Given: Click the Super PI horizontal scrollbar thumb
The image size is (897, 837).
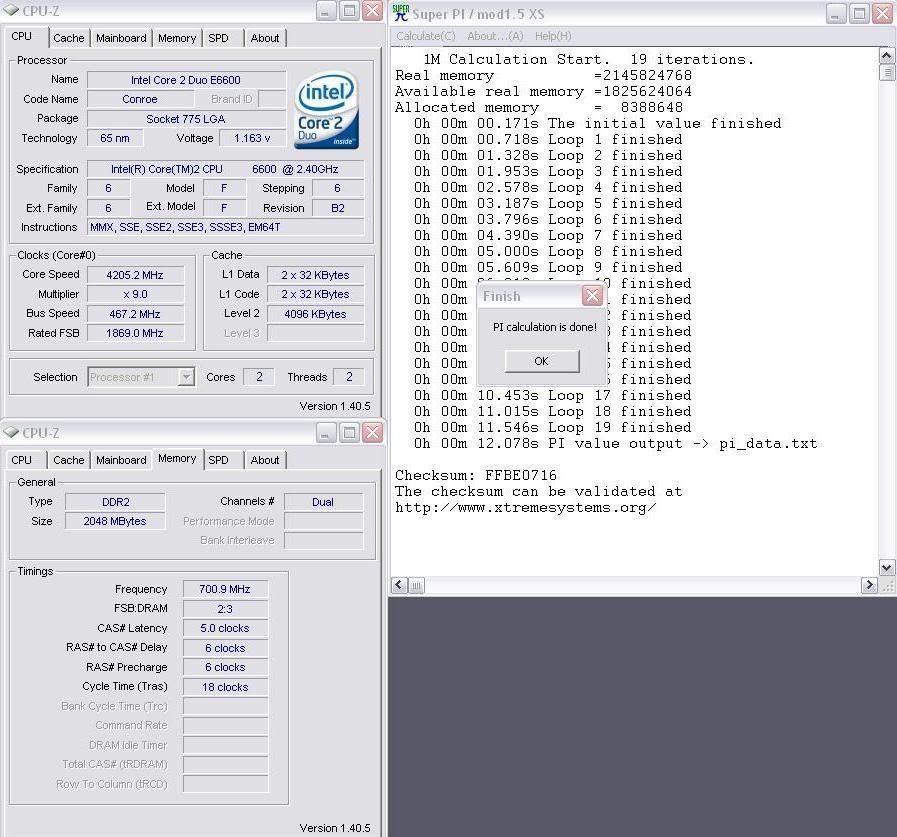Looking at the screenshot, I should tap(416, 585).
